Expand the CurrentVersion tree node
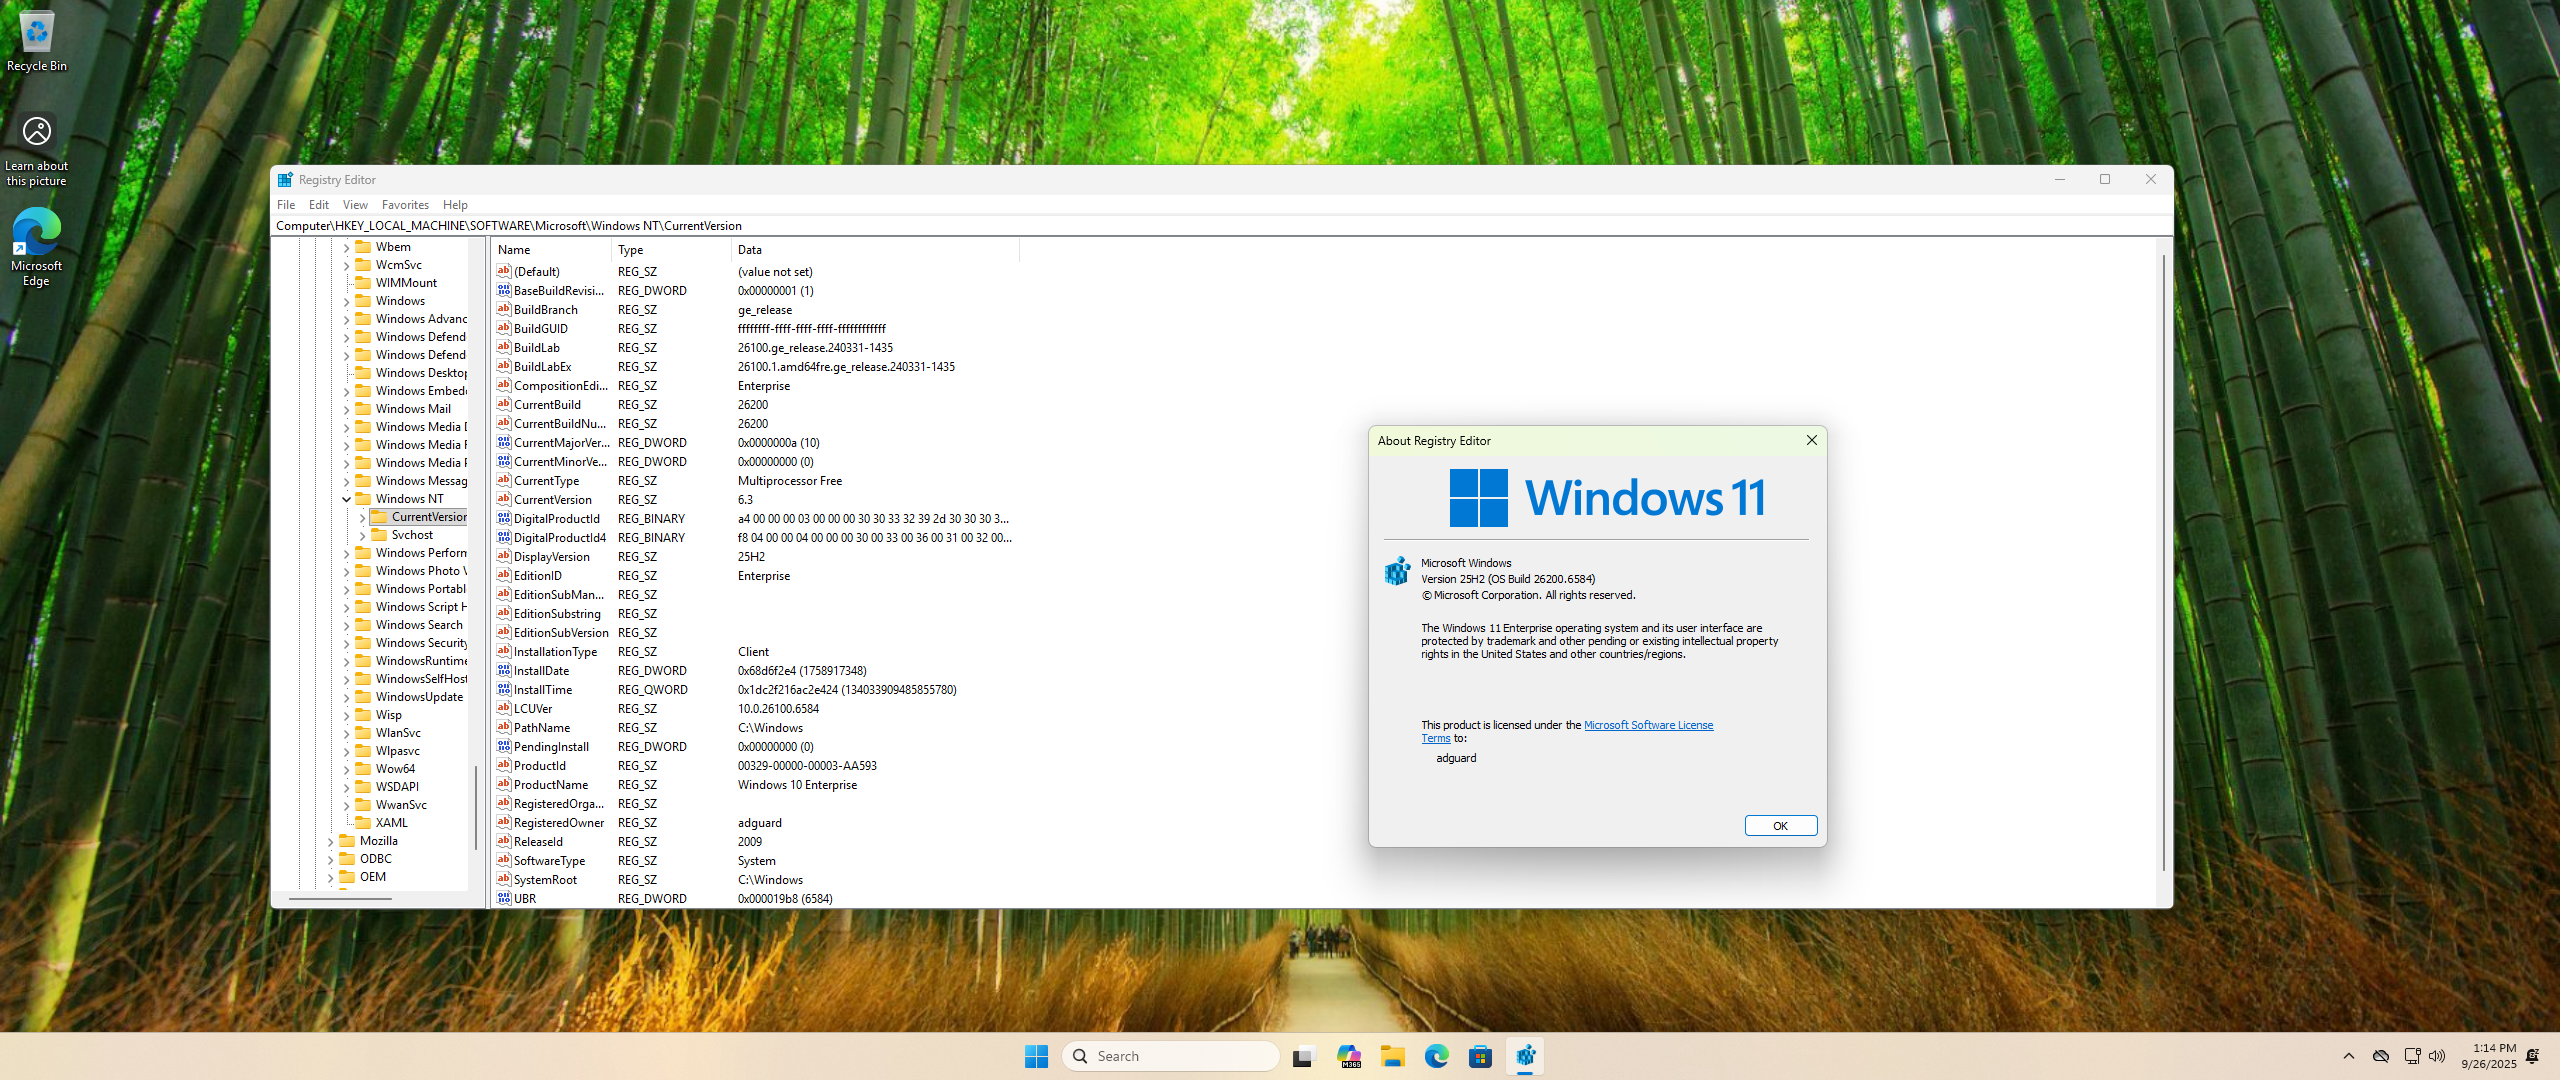 click(362, 518)
